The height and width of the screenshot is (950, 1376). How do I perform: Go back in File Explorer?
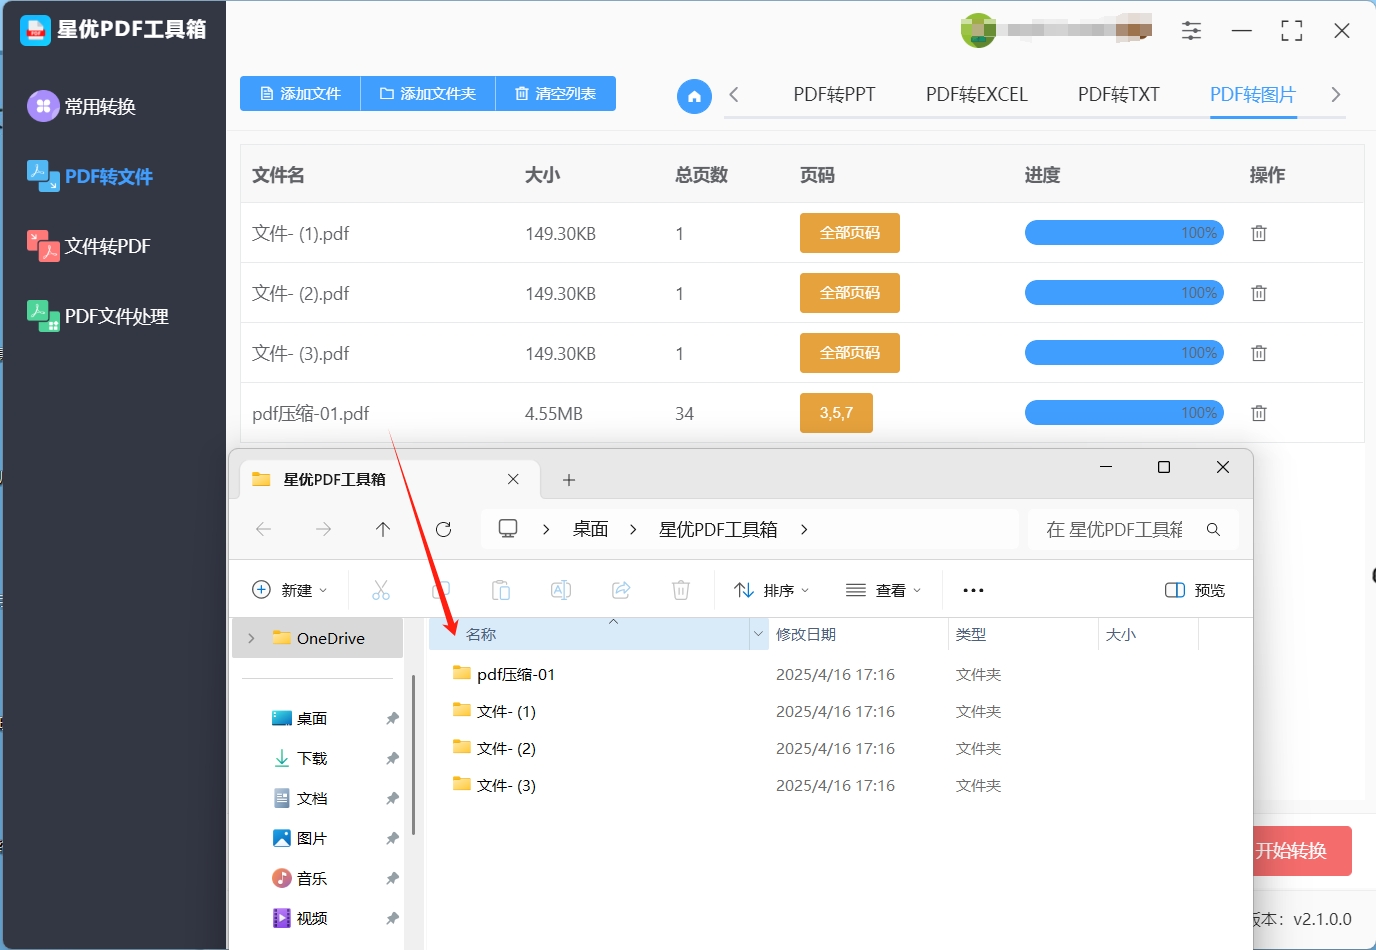pos(264,529)
